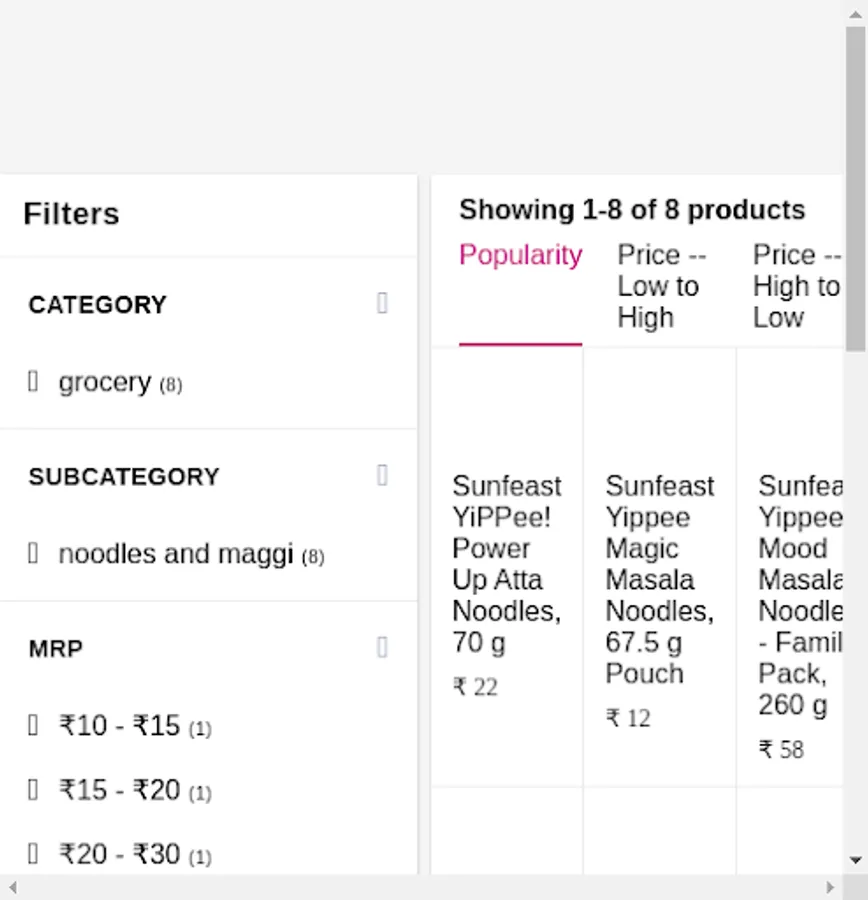Click the ₹ 12 price of Magic Masala
Screen dimensions: 868x900
(x=628, y=718)
